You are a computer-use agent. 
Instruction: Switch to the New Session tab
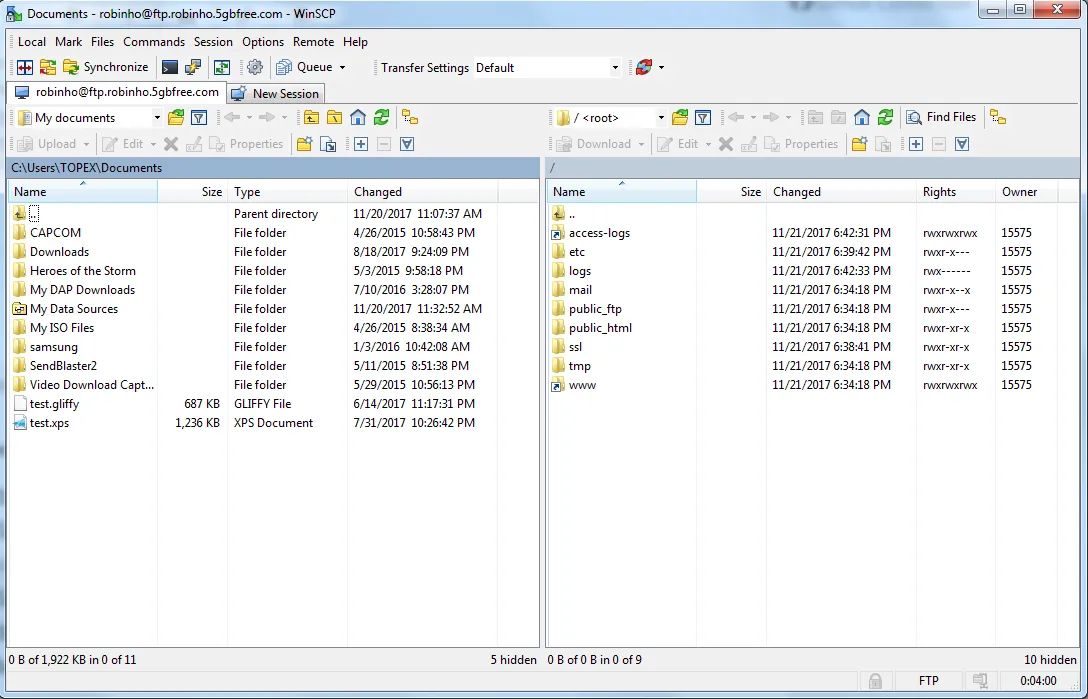(276, 94)
